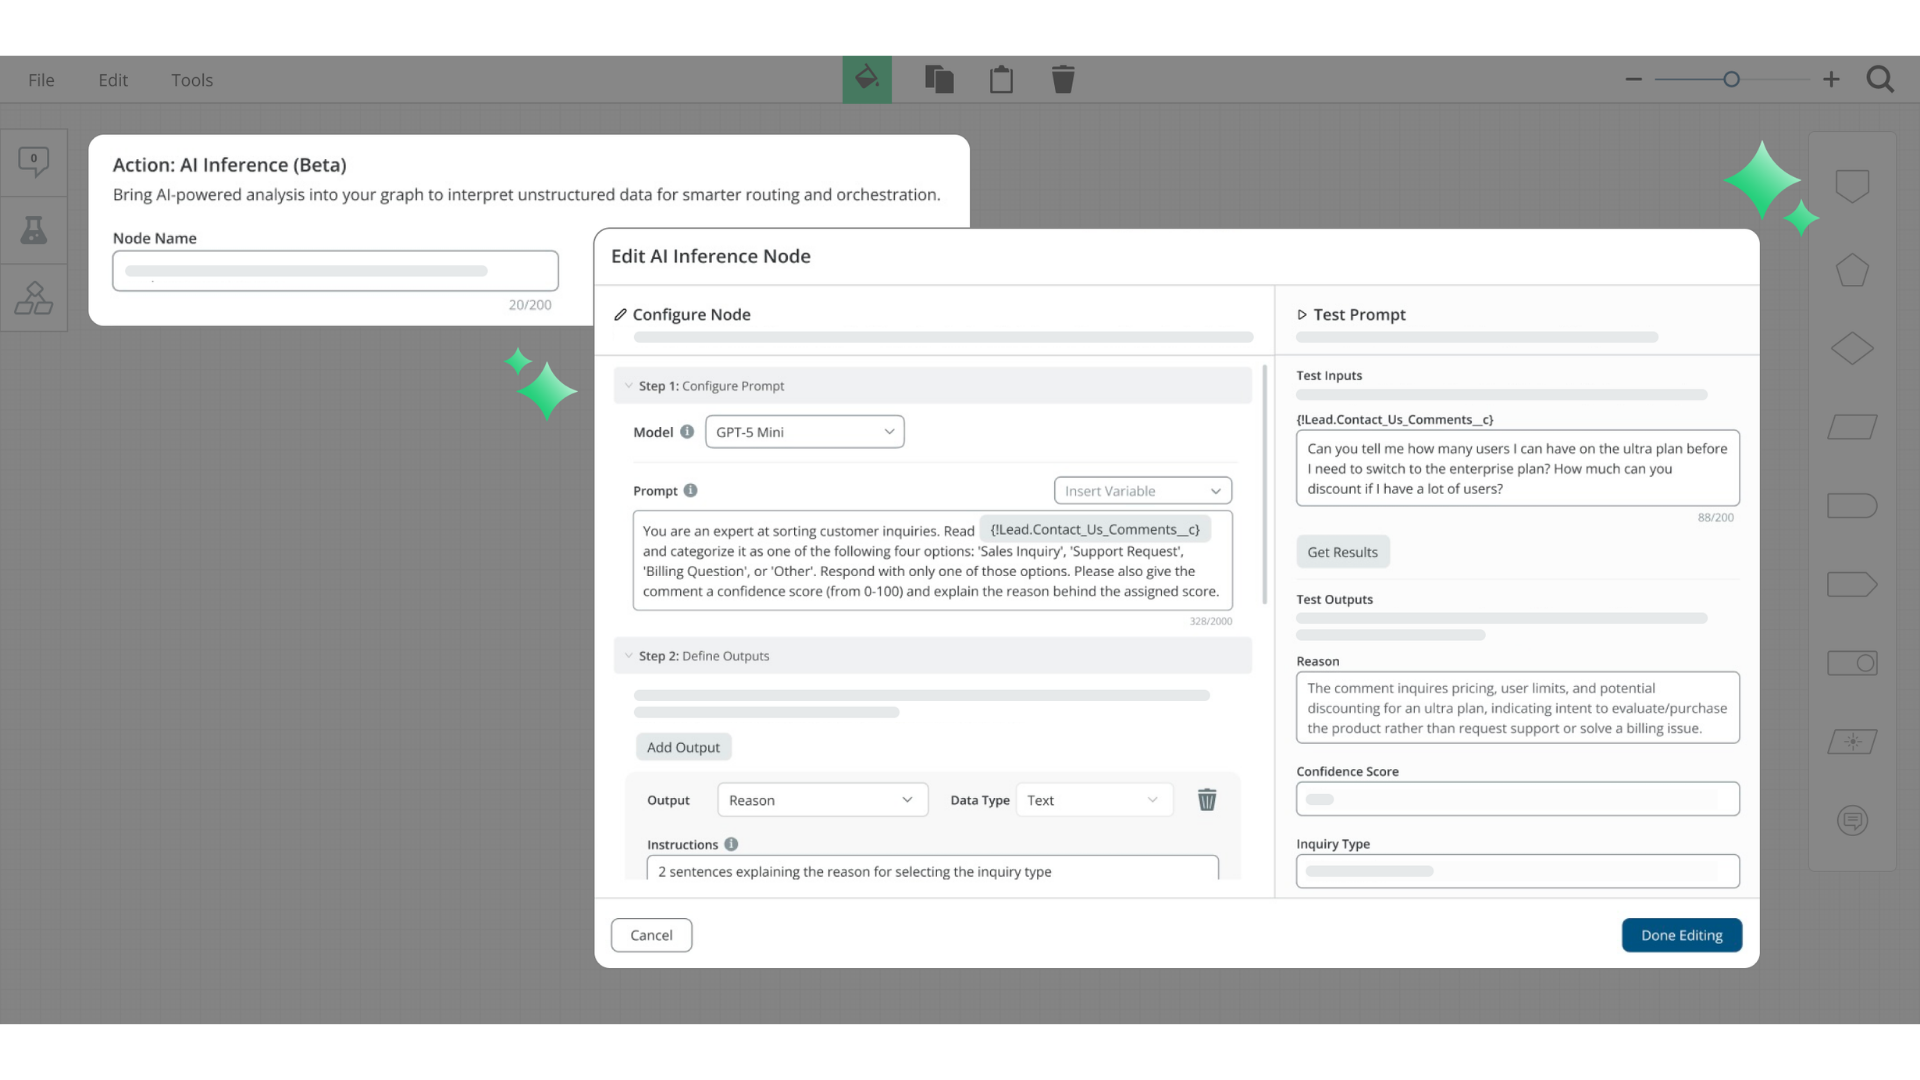The width and height of the screenshot is (1920, 1080).
Task: Open the search magnifier icon
Action: 1880,79
